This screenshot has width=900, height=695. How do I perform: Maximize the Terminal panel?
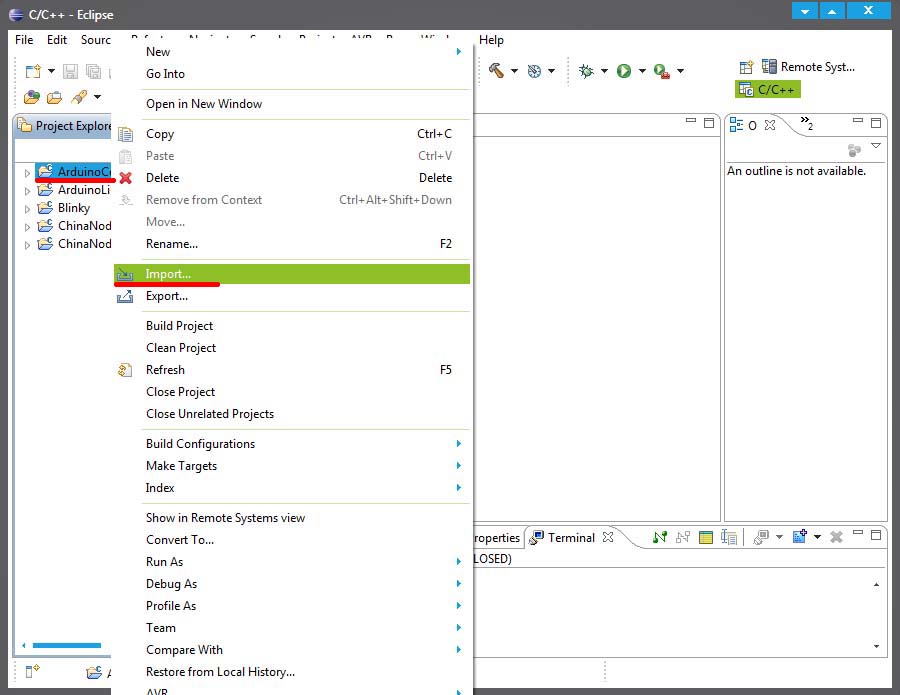pos(876,535)
